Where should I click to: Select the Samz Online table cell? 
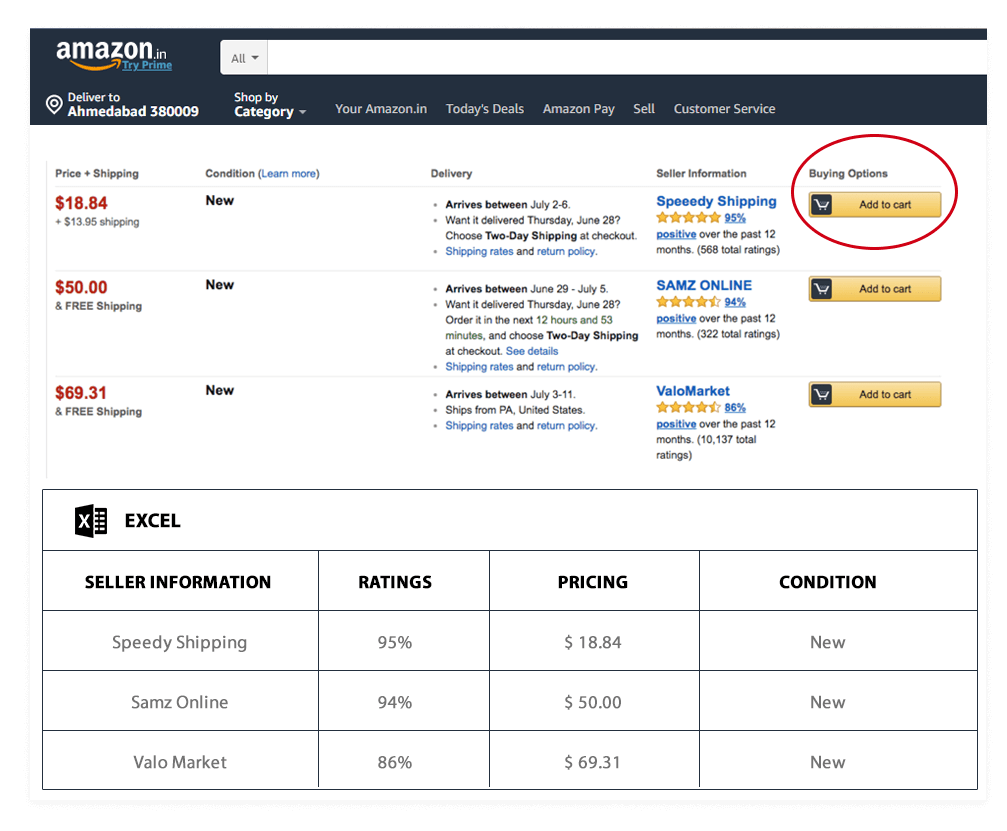coord(180,701)
